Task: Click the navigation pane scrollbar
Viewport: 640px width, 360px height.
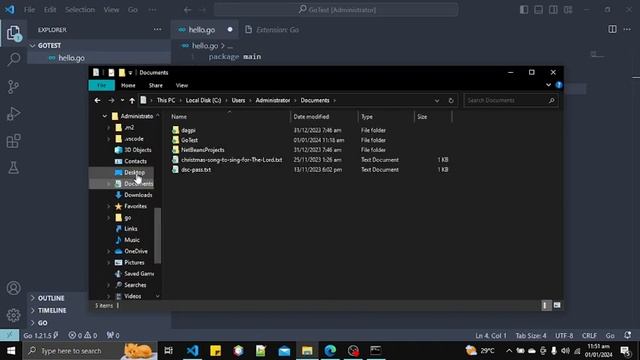Action: tap(158, 236)
